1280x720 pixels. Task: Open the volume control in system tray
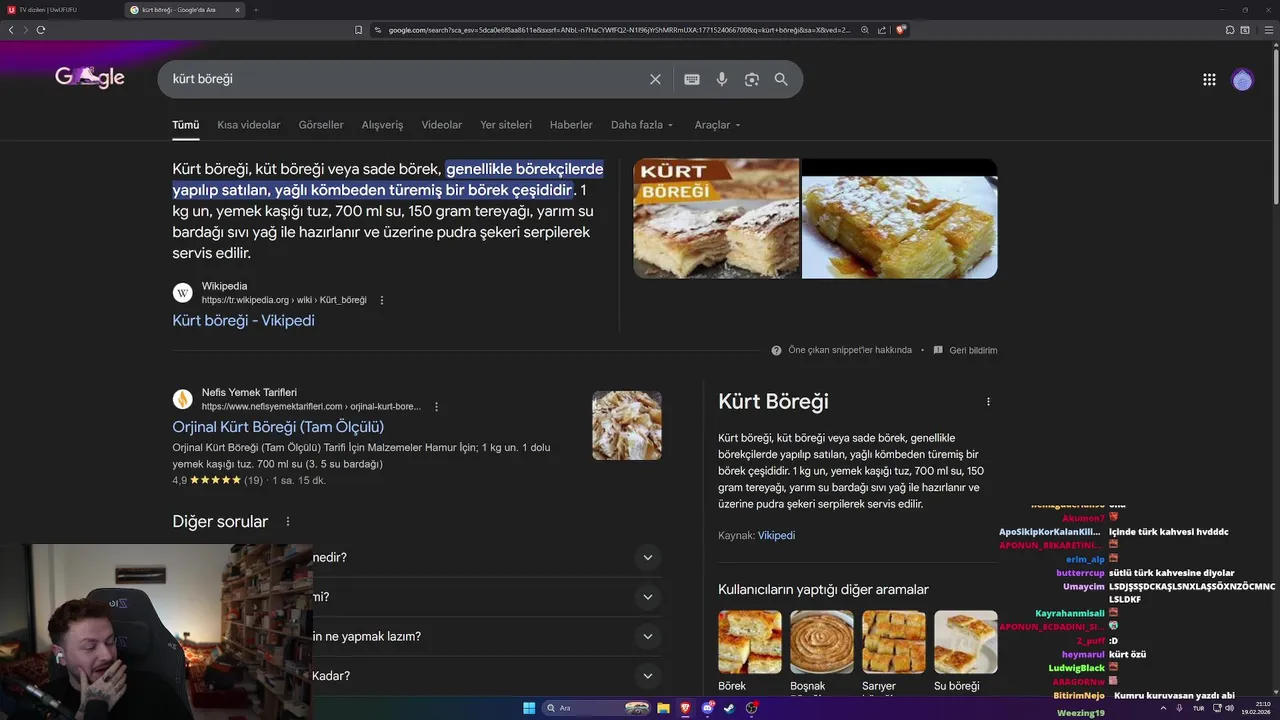pos(1230,708)
